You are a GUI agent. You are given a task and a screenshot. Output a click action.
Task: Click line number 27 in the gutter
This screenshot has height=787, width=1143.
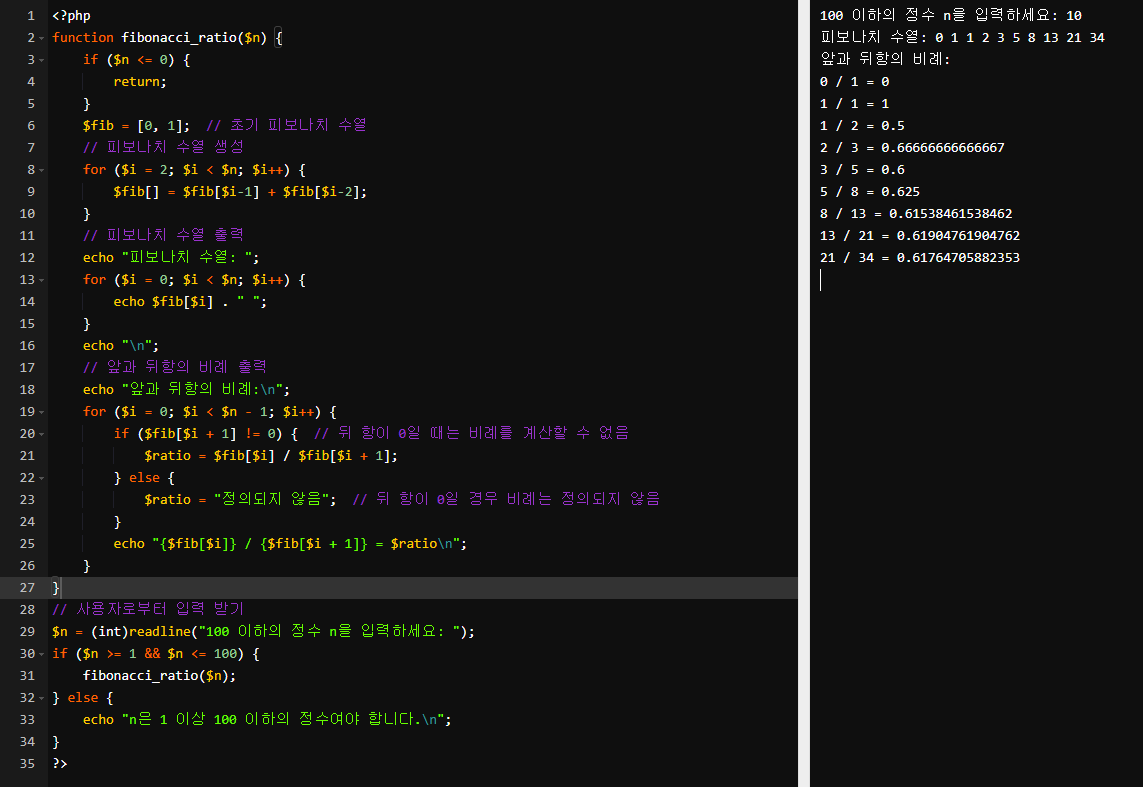pos(27,587)
